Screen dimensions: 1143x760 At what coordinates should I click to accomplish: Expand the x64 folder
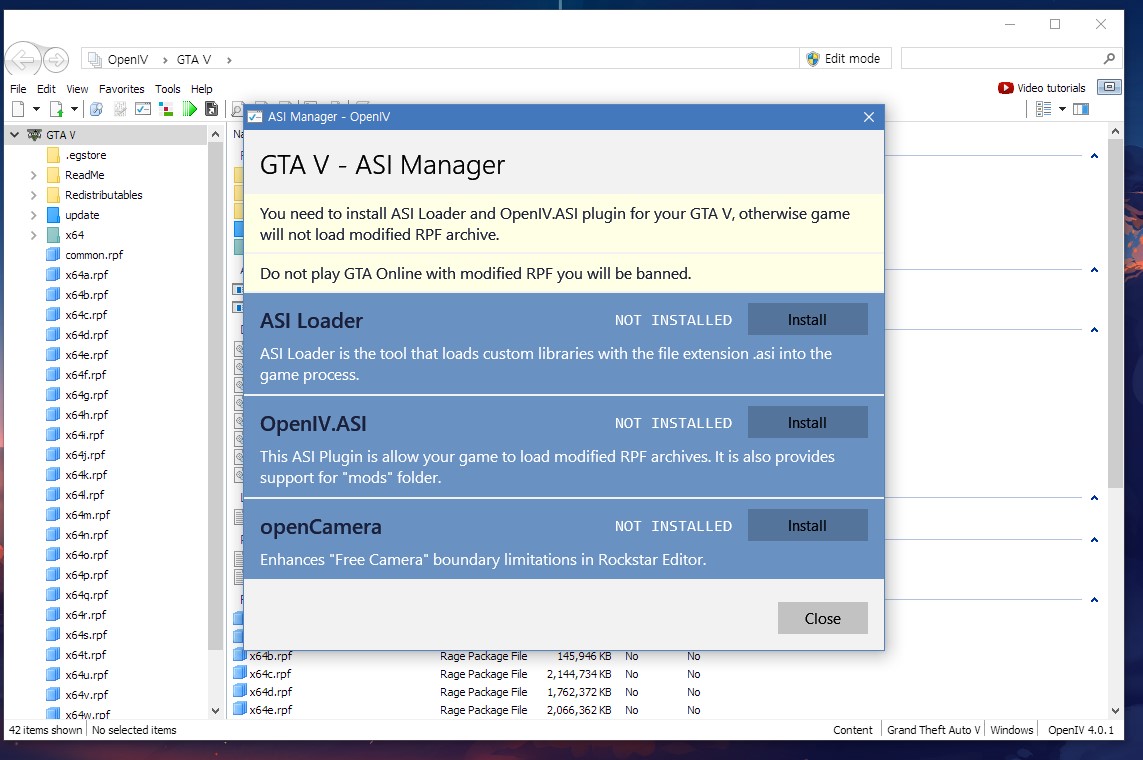point(33,235)
